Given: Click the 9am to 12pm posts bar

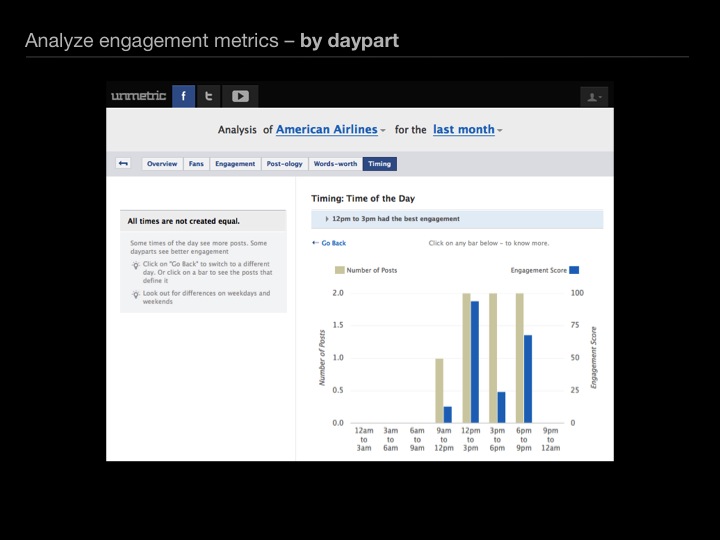Looking at the screenshot, I should (x=439, y=390).
